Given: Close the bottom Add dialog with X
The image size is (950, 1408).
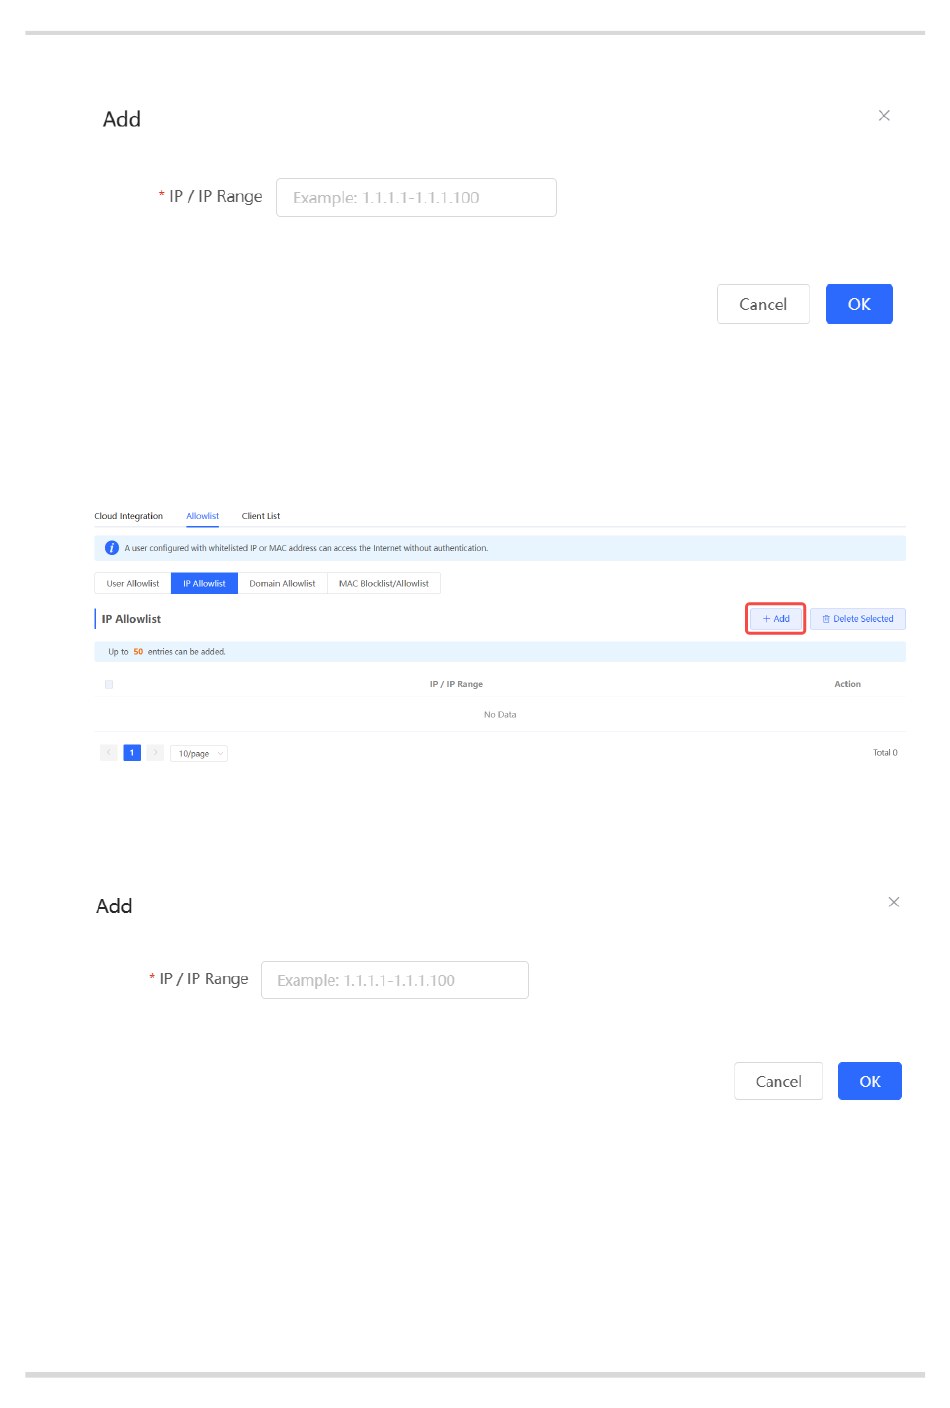Looking at the screenshot, I should click(894, 902).
